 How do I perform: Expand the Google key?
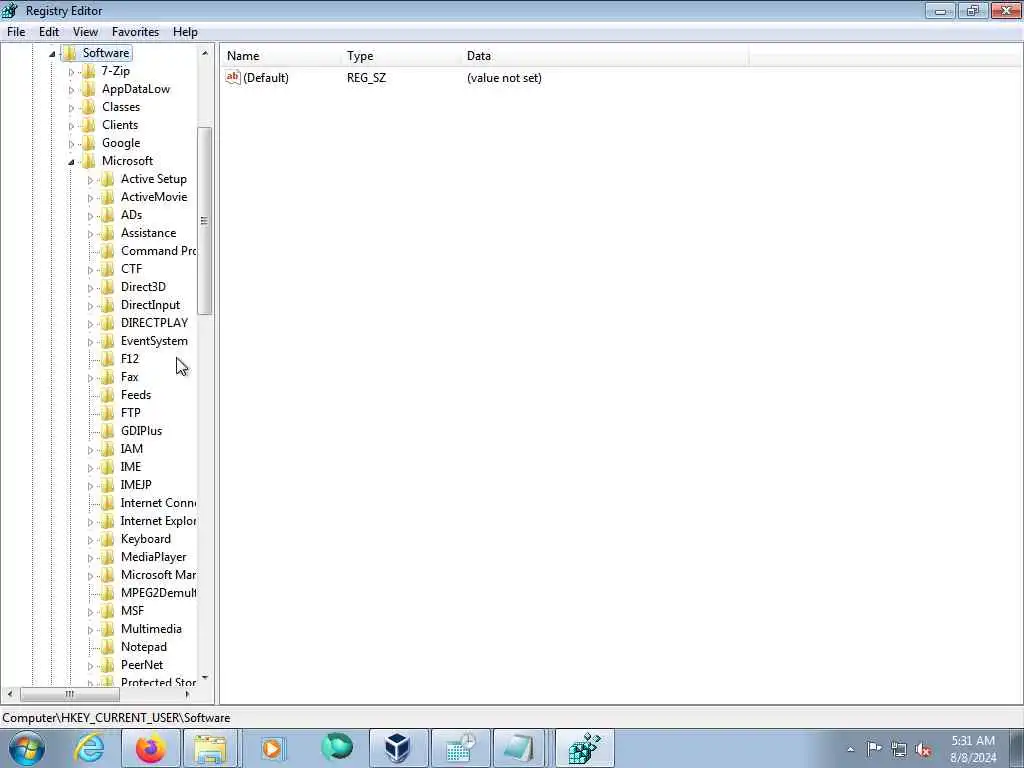tap(71, 143)
